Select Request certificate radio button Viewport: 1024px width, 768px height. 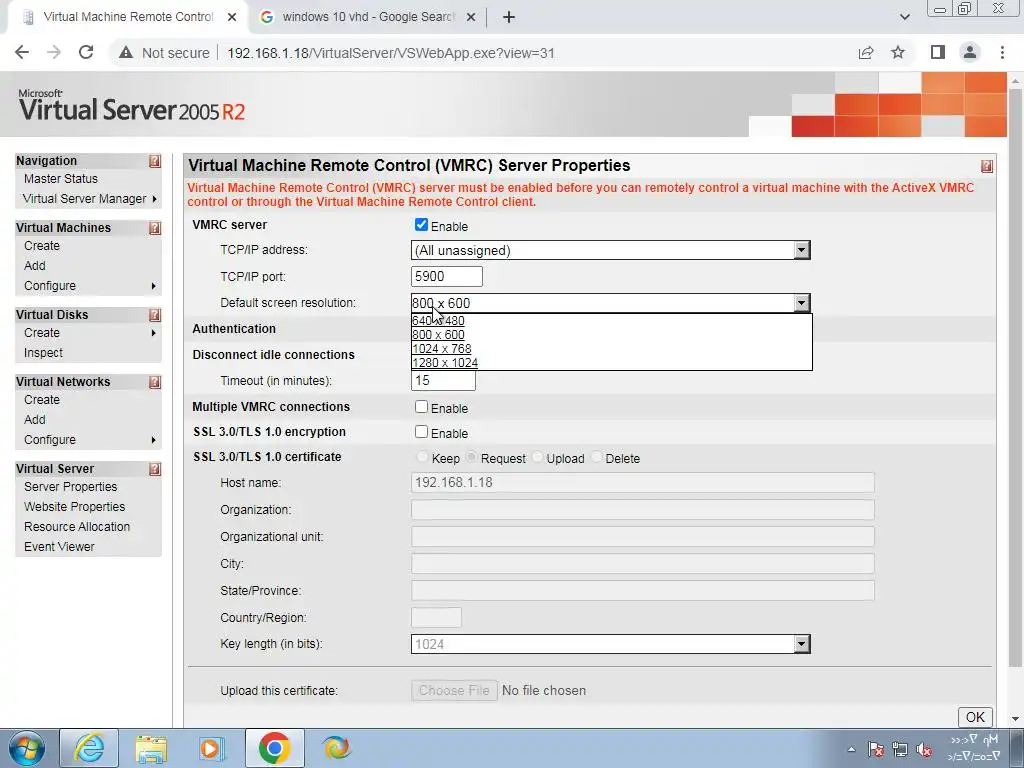pyautogui.click(x=471, y=457)
